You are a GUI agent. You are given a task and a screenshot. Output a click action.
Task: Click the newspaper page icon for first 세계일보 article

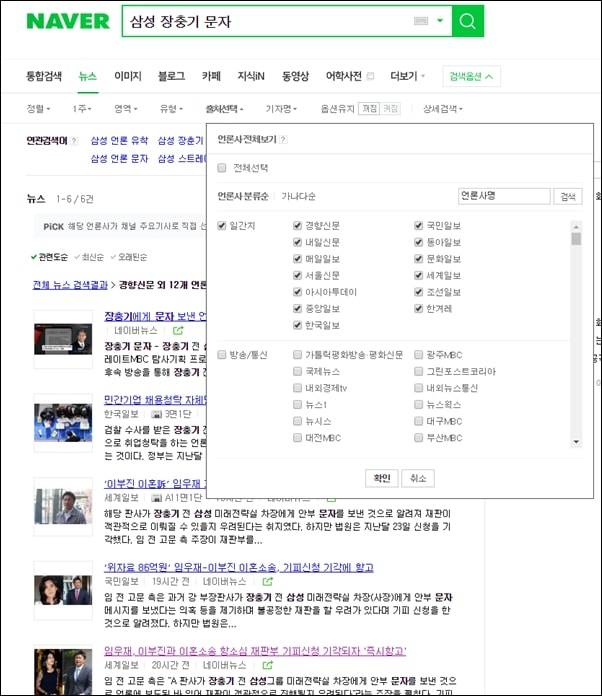click(x=156, y=498)
